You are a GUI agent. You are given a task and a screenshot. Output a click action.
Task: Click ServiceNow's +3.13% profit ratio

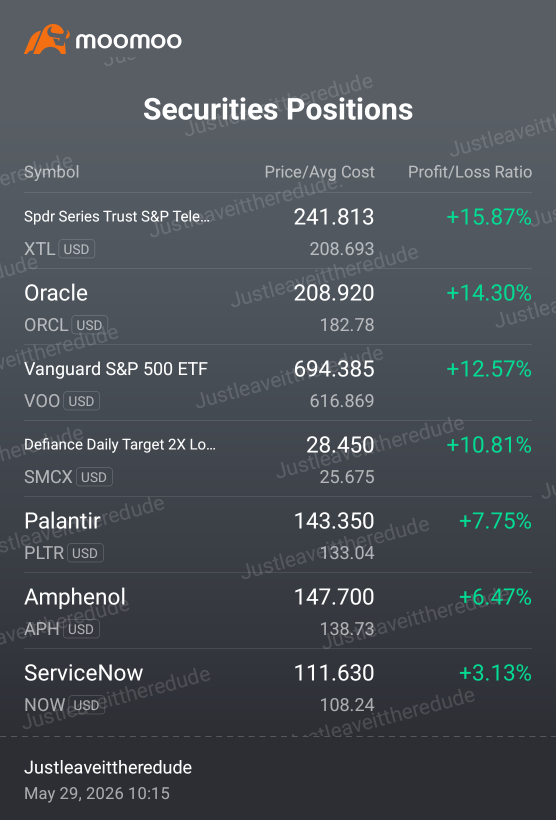tap(495, 673)
